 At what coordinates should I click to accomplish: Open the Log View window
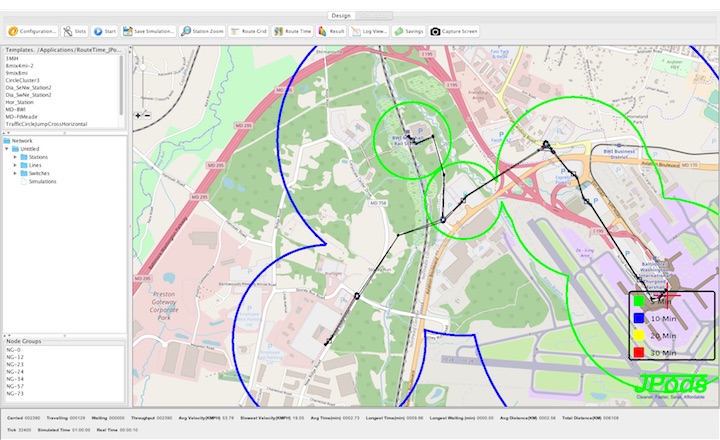click(369, 31)
